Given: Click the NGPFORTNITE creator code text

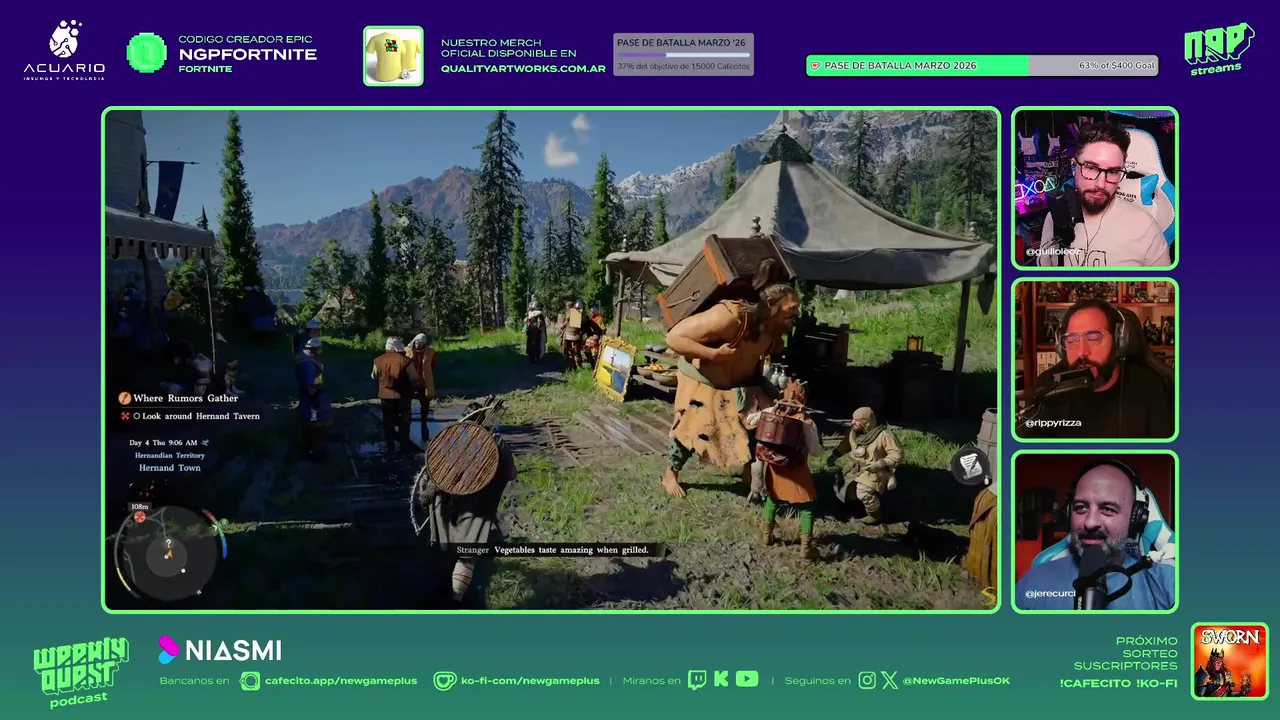Looking at the screenshot, I should click(248, 54).
